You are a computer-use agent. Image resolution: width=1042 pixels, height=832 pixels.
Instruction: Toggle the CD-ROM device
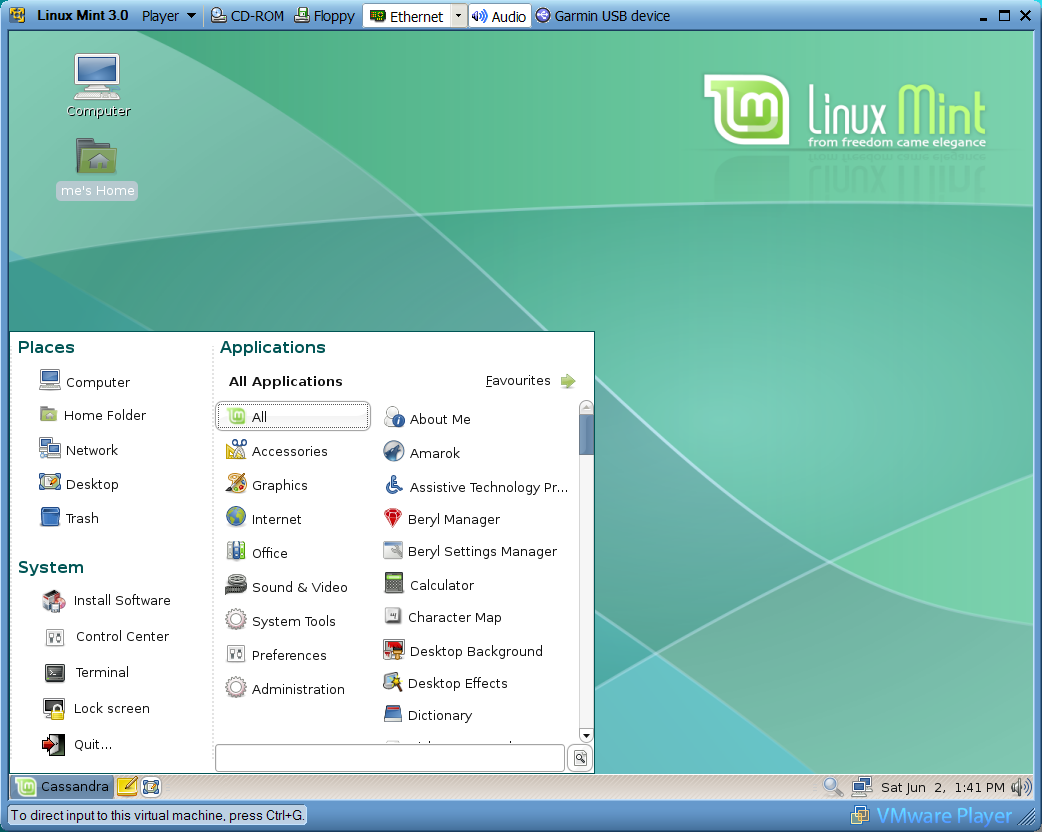247,15
